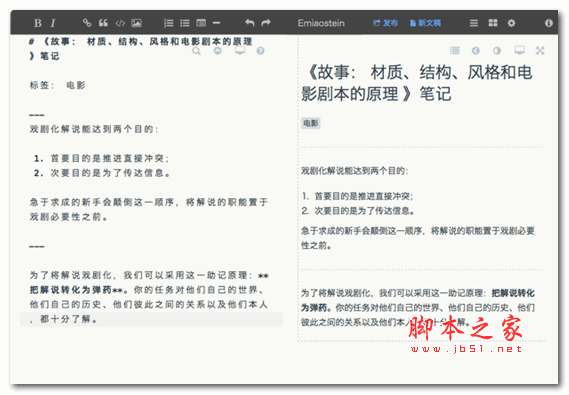Click the 电影 tag in the preview

pyautogui.click(x=311, y=123)
